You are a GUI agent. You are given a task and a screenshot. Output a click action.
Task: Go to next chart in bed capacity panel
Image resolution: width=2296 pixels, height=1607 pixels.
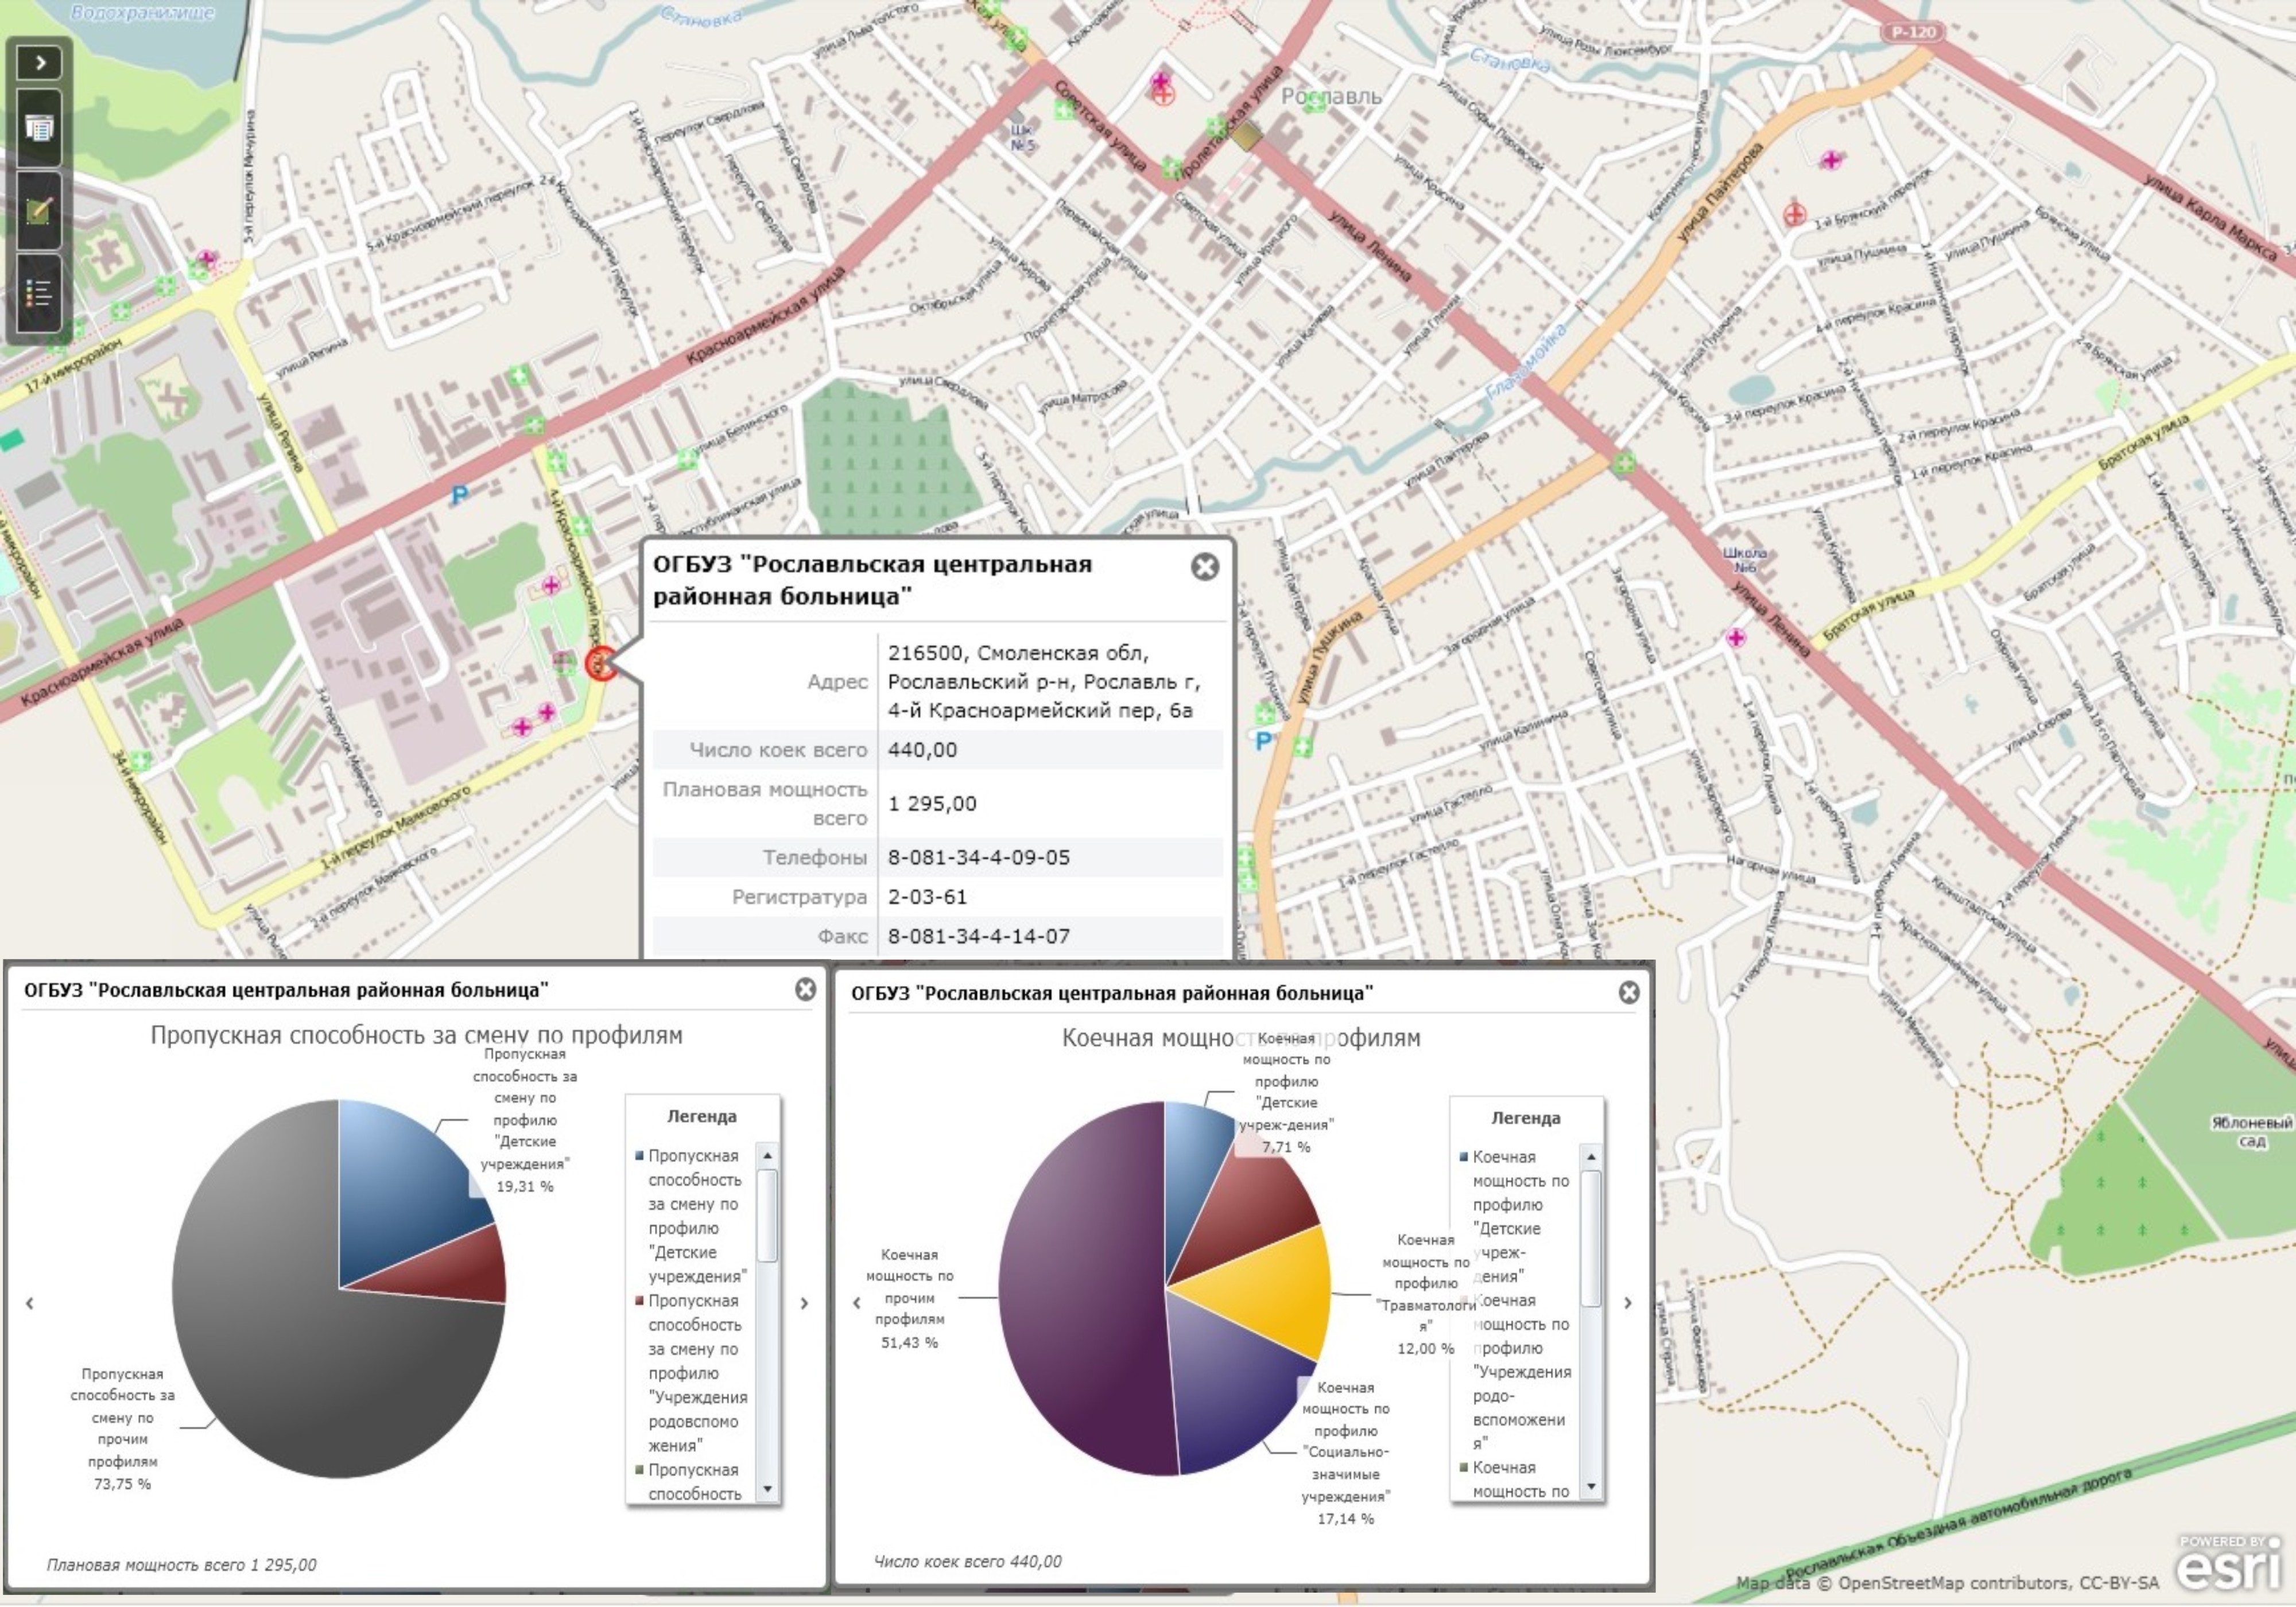pos(1628,1303)
